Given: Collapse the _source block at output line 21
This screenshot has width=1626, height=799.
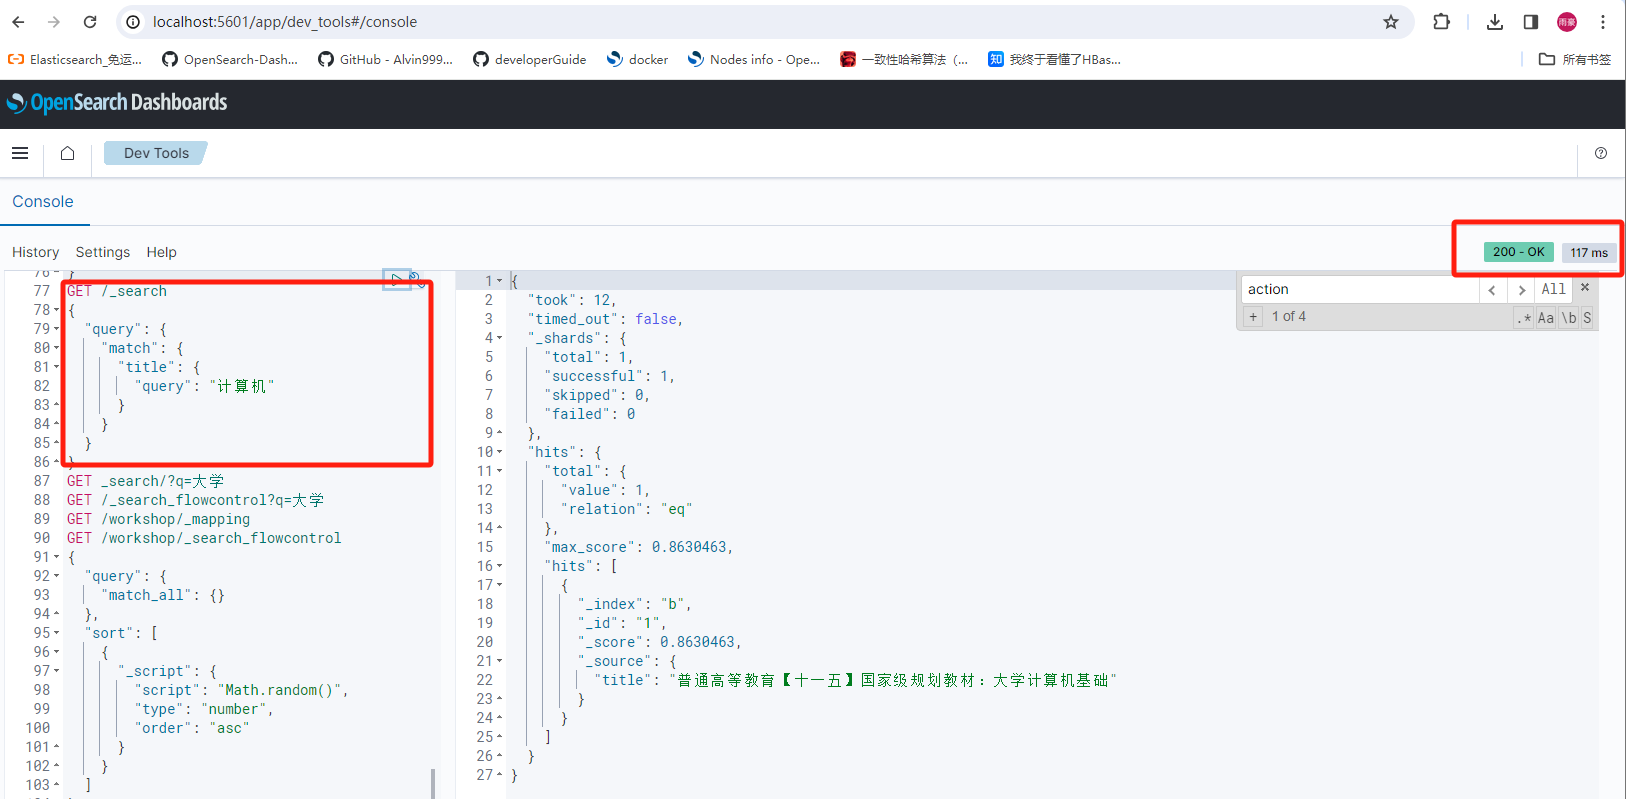Looking at the screenshot, I should pyautogui.click(x=499, y=661).
